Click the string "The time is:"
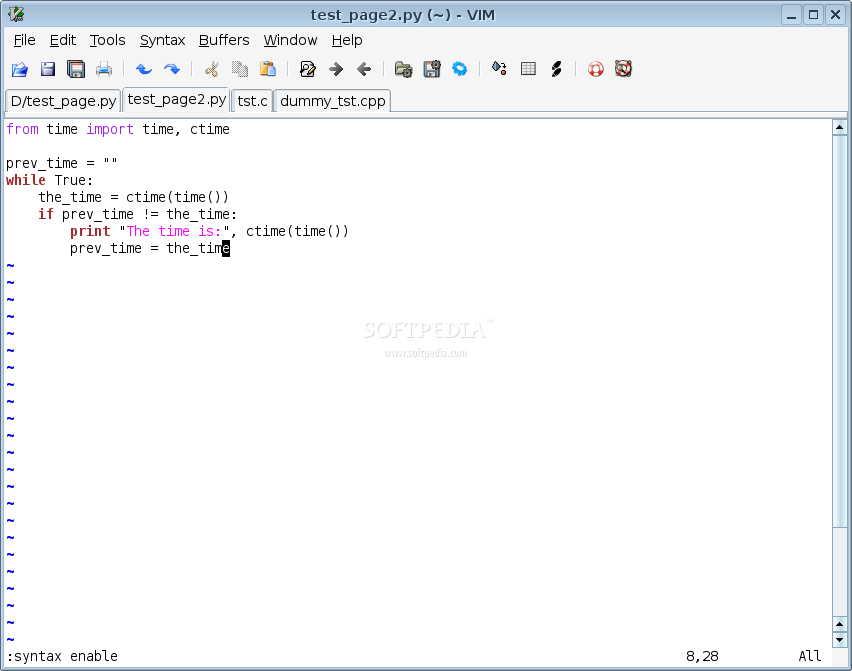This screenshot has height=671, width=852. [x=174, y=231]
